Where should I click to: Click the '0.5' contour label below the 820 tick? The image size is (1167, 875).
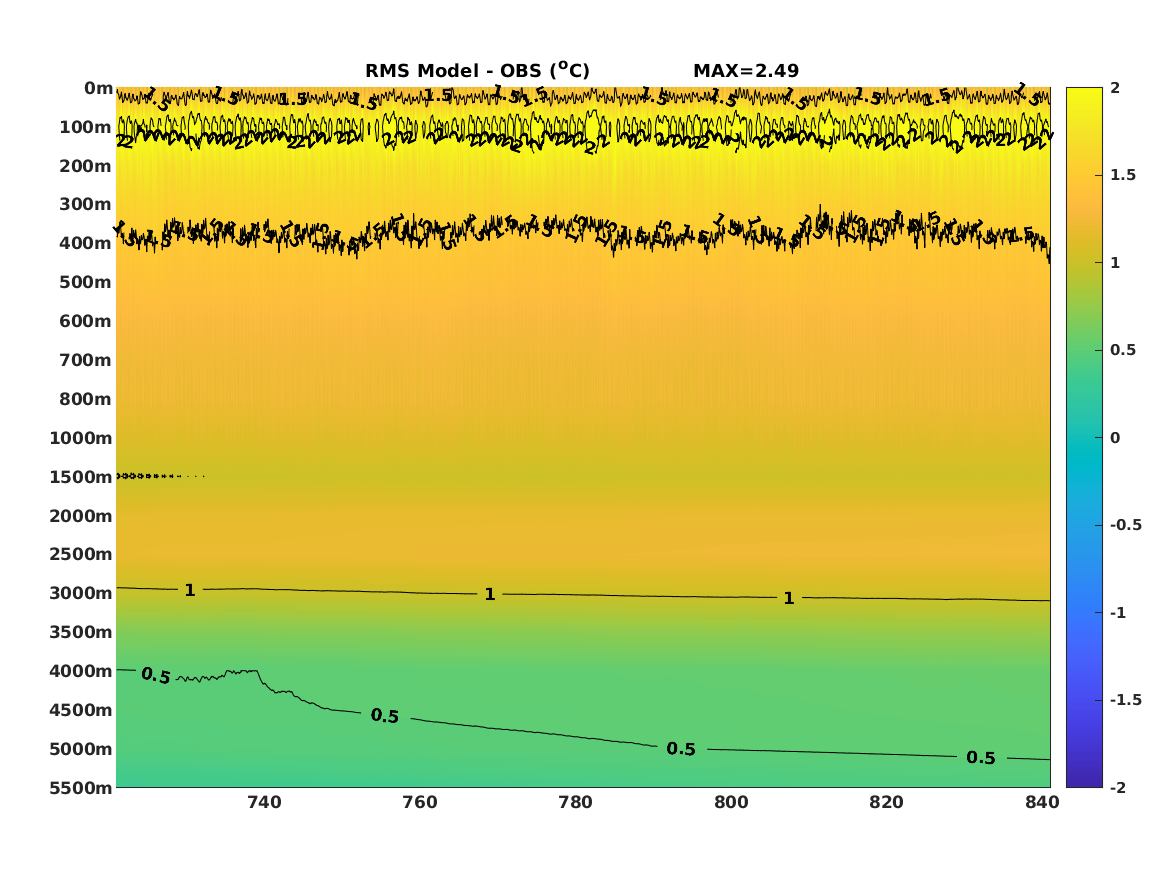tap(981, 757)
